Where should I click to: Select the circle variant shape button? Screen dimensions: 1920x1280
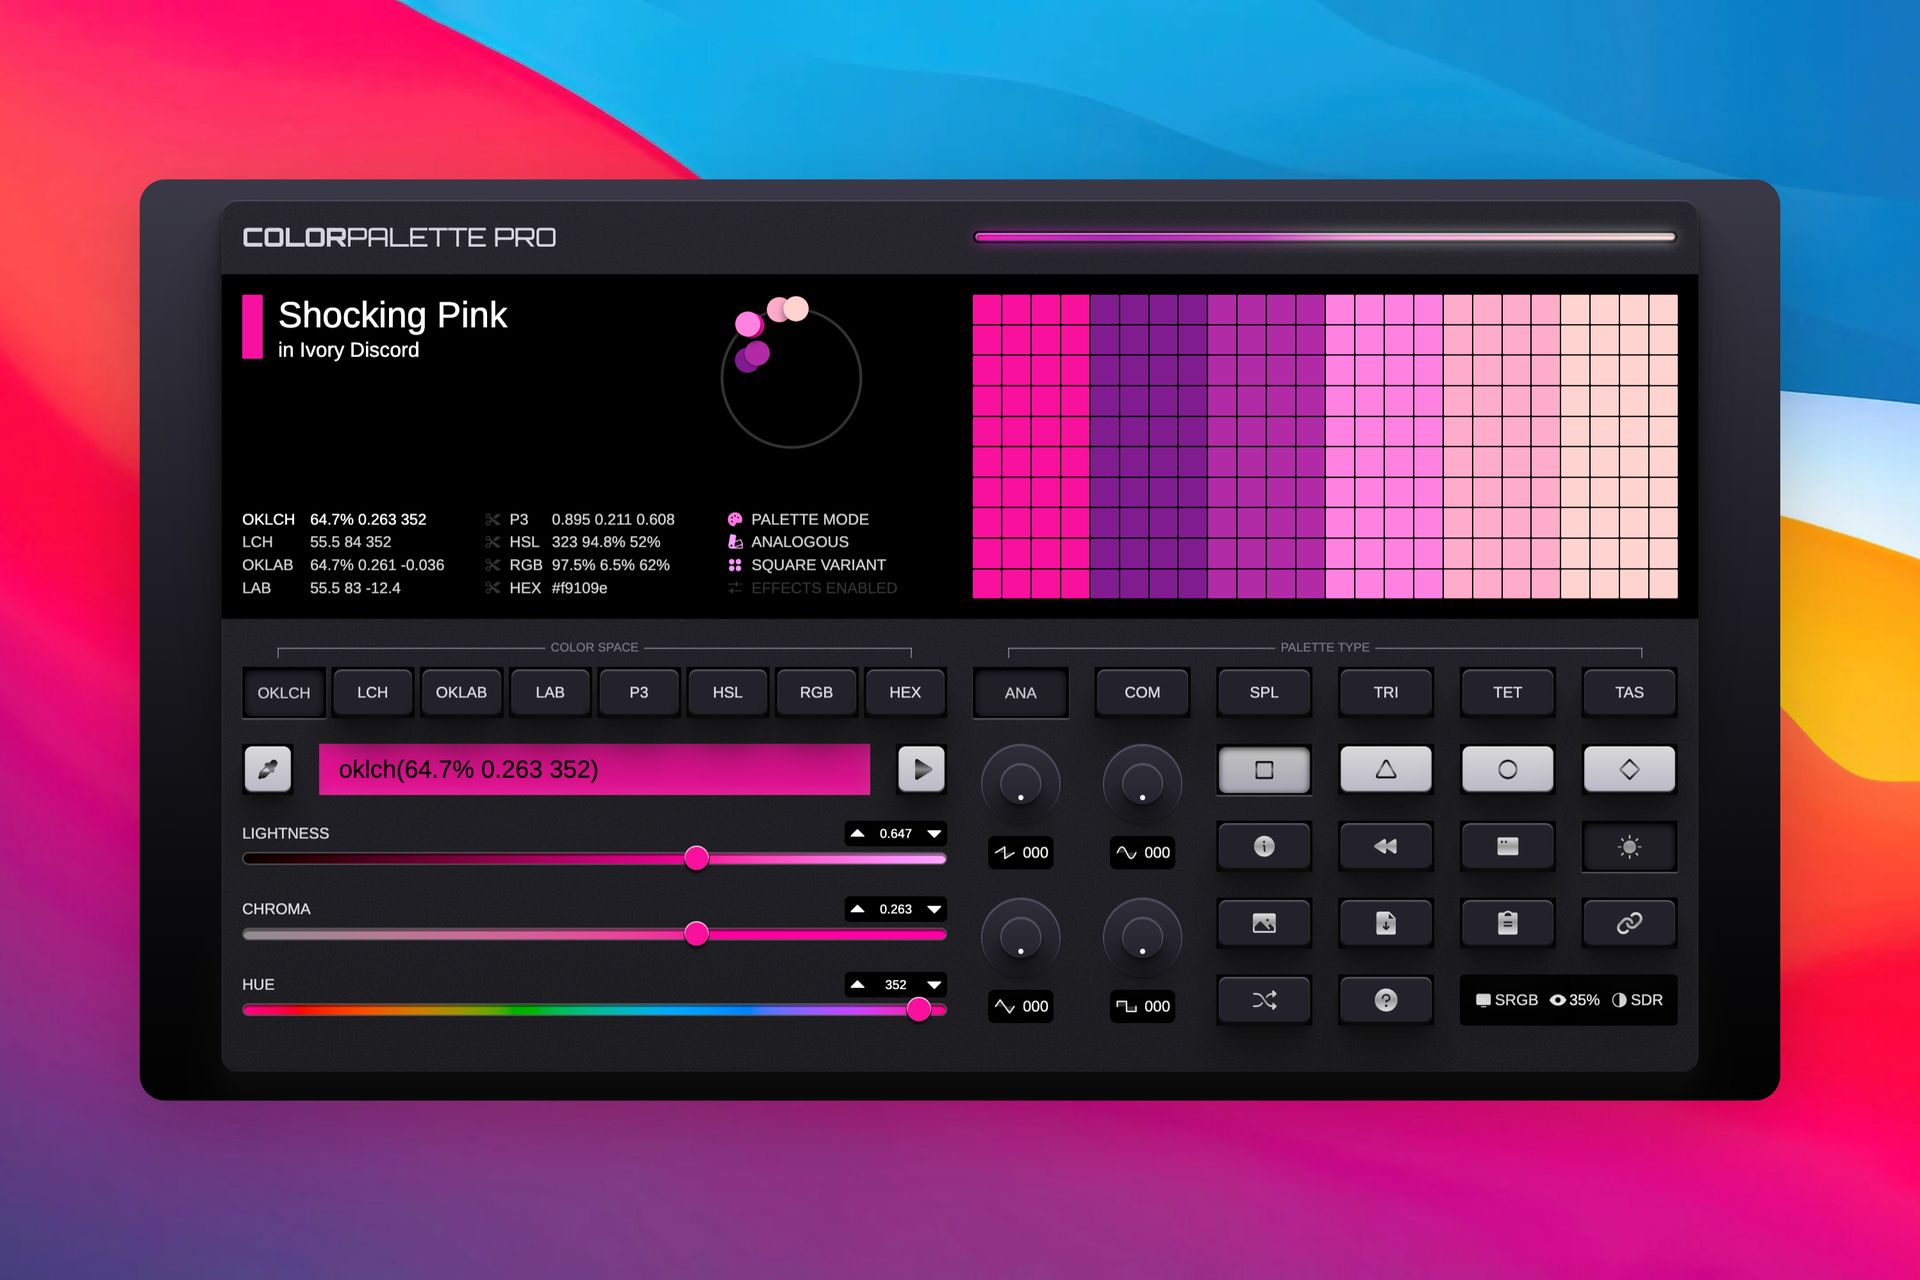(x=1507, y=769)
